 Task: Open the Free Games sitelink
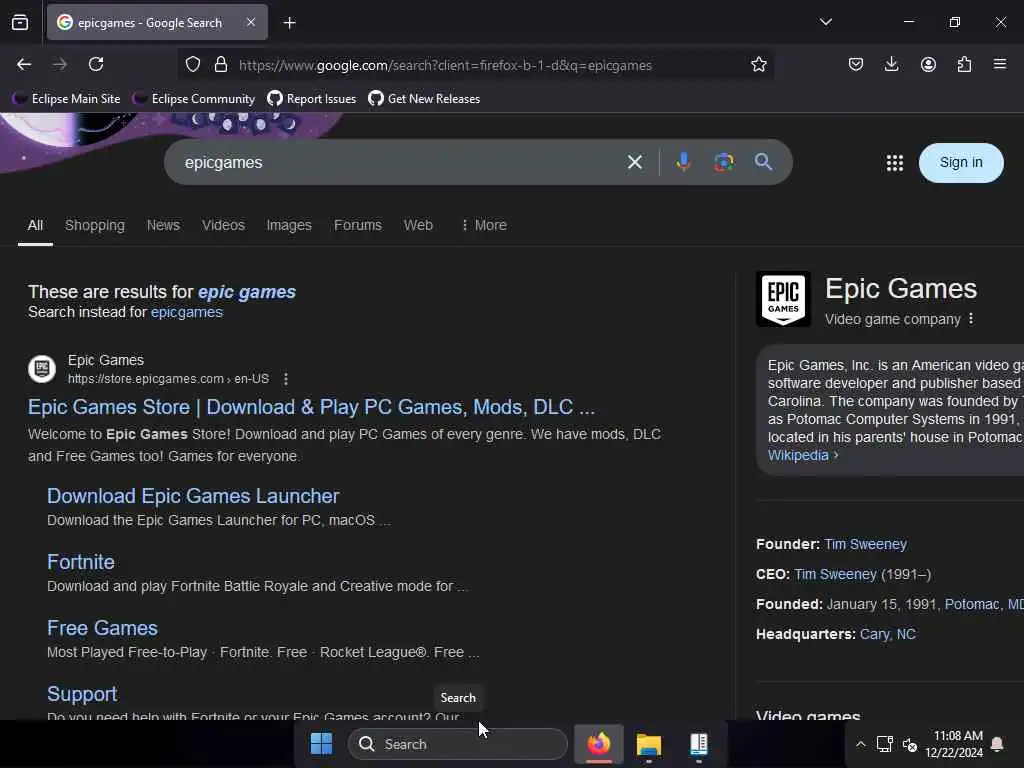pos(103,628)
